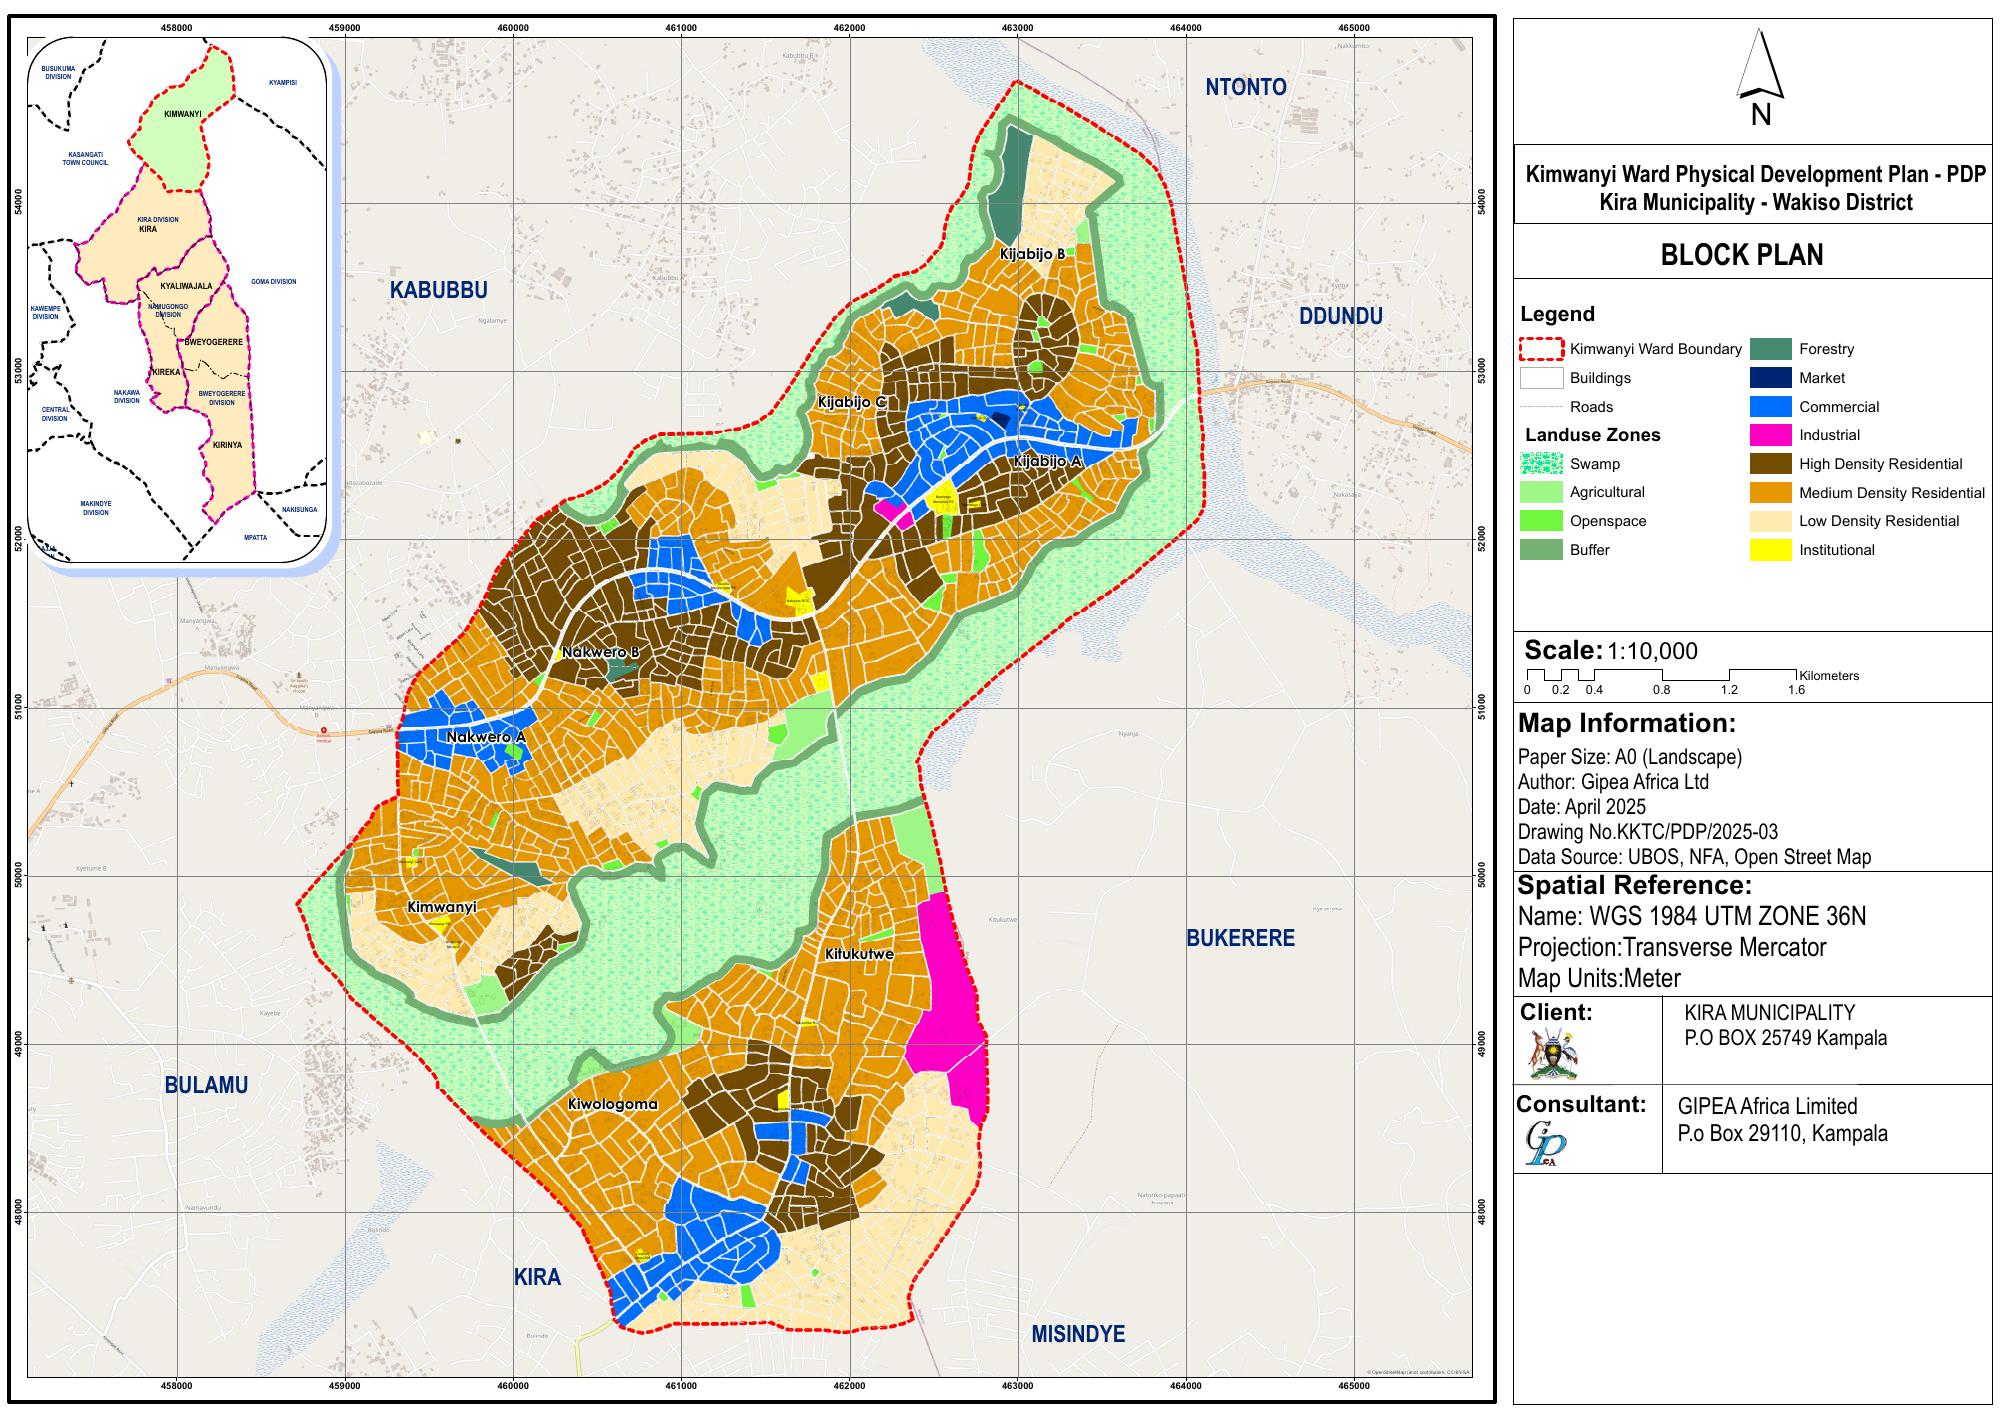Viewport: 2000px width, 1415px height.
Task: Click the Kimwanyi Ward Boundary legend symbol
Action: click(1541, 349)
